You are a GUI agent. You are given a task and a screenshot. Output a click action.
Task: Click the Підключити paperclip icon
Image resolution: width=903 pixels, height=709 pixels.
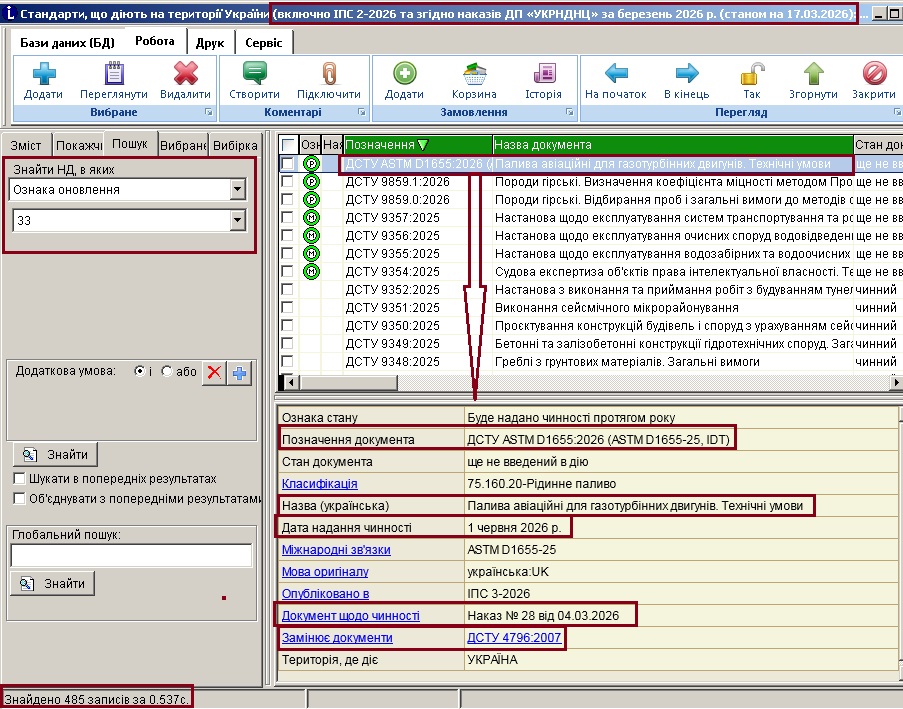[328, 74]
